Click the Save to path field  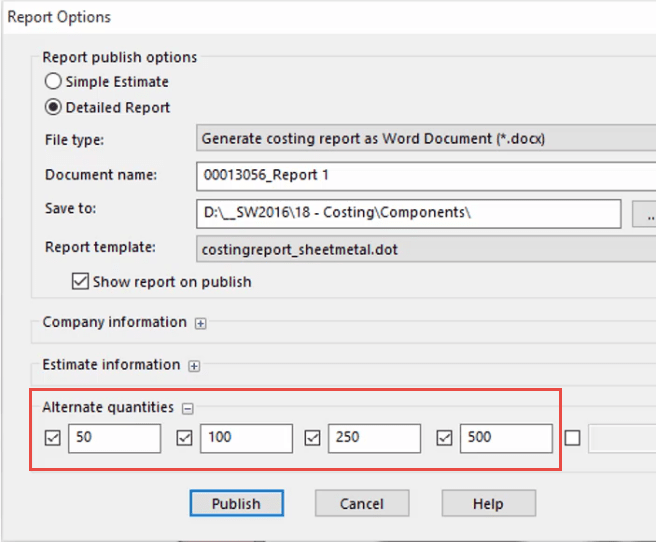click(x=408, y=213)
